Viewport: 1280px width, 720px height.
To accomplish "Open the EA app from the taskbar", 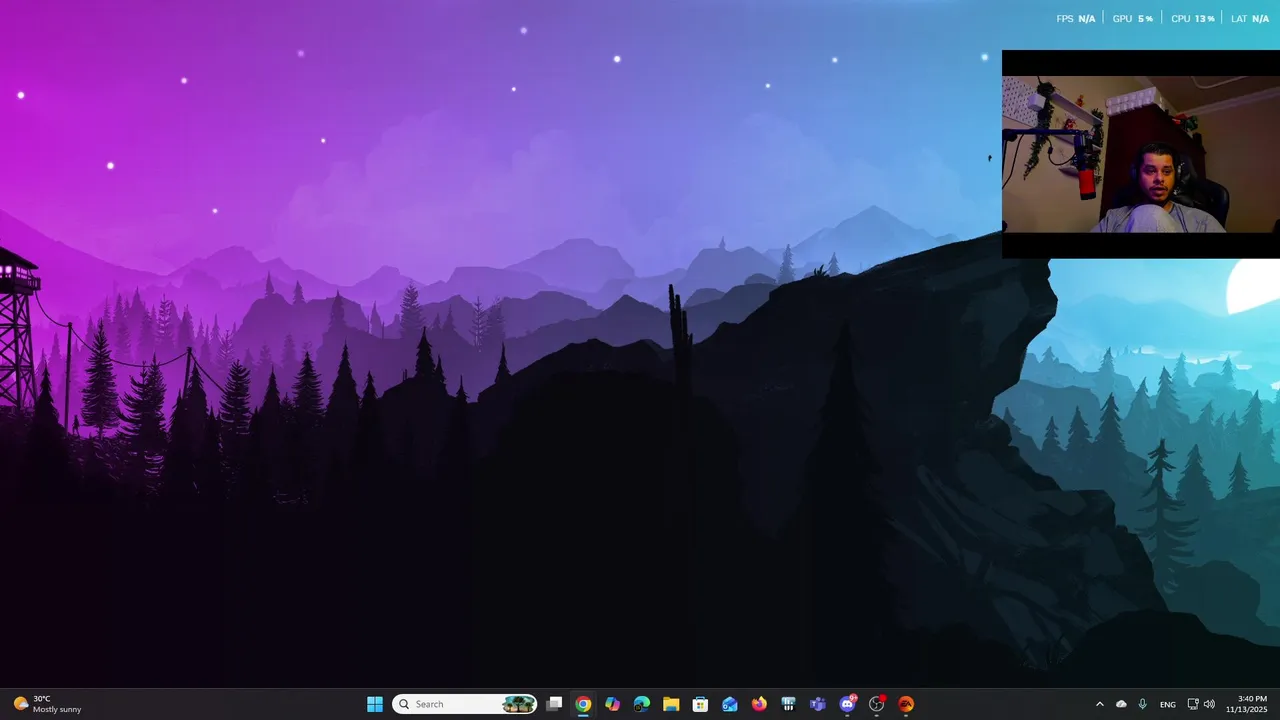I will click(906, 704).
